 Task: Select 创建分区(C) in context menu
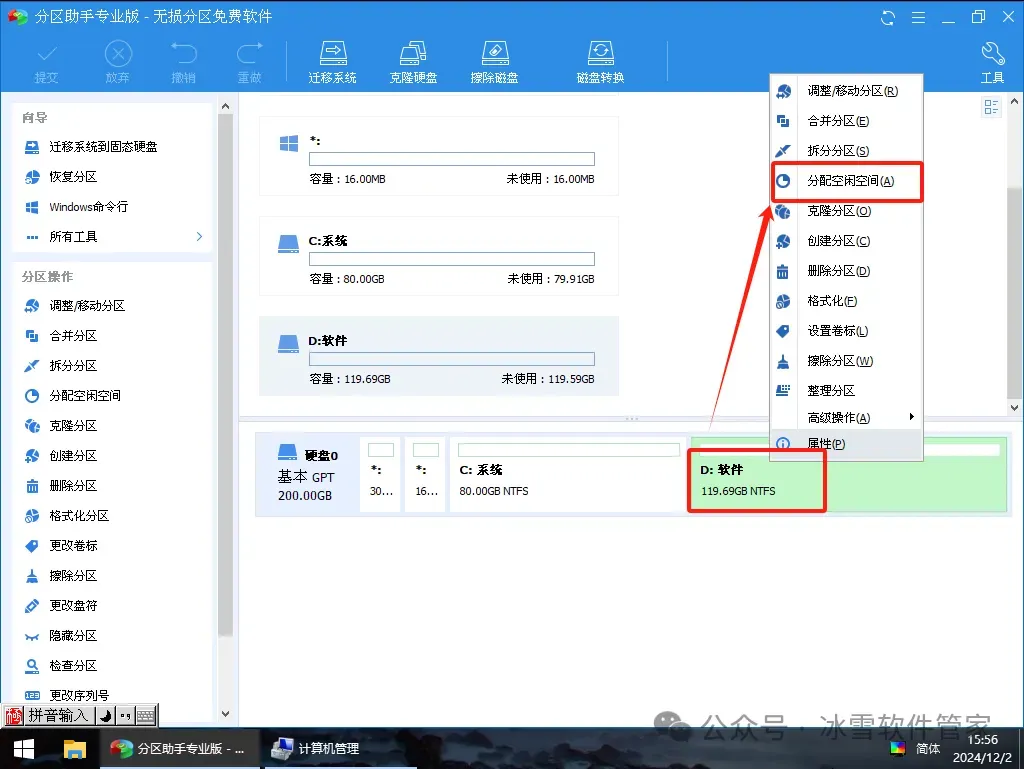(x=847, y=241)
